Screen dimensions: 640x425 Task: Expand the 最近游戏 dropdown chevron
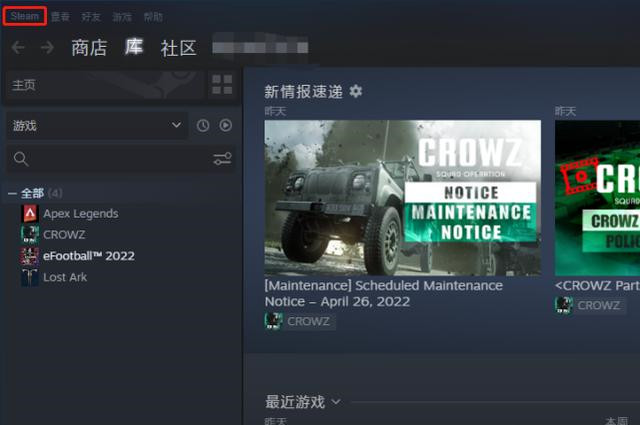[336, 402]
